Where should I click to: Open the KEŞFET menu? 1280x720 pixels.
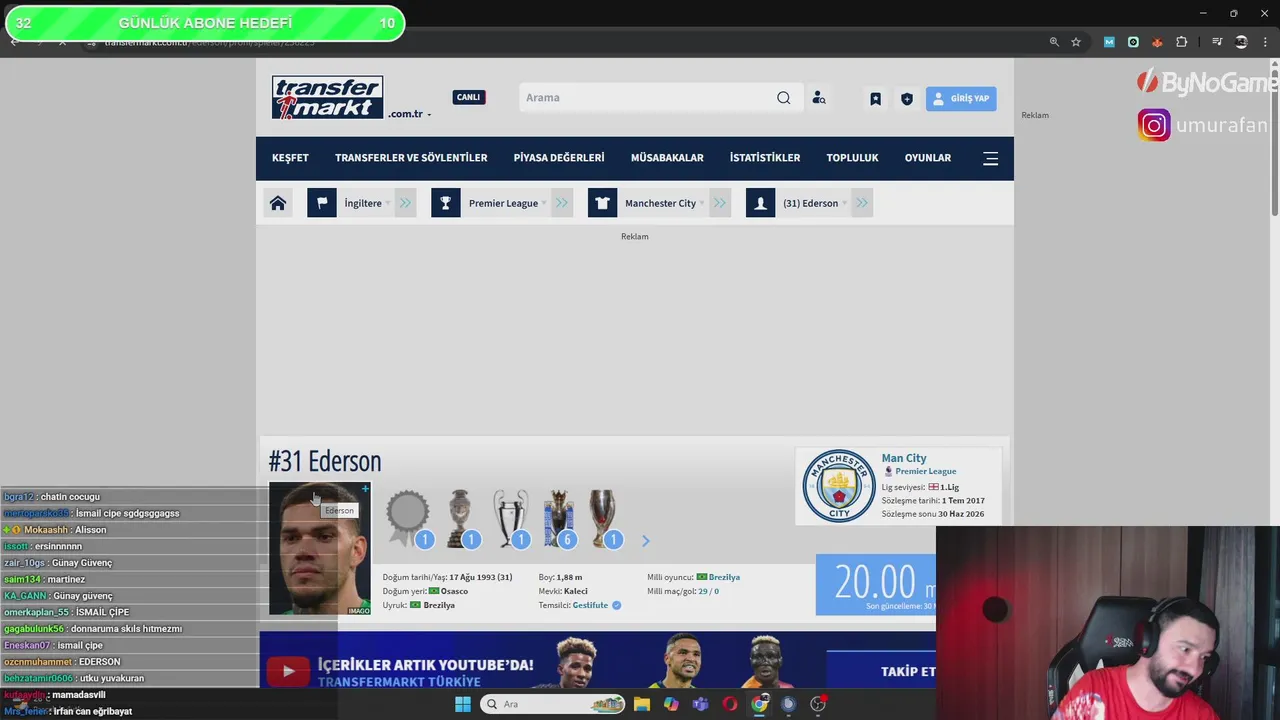click(290, 158)
